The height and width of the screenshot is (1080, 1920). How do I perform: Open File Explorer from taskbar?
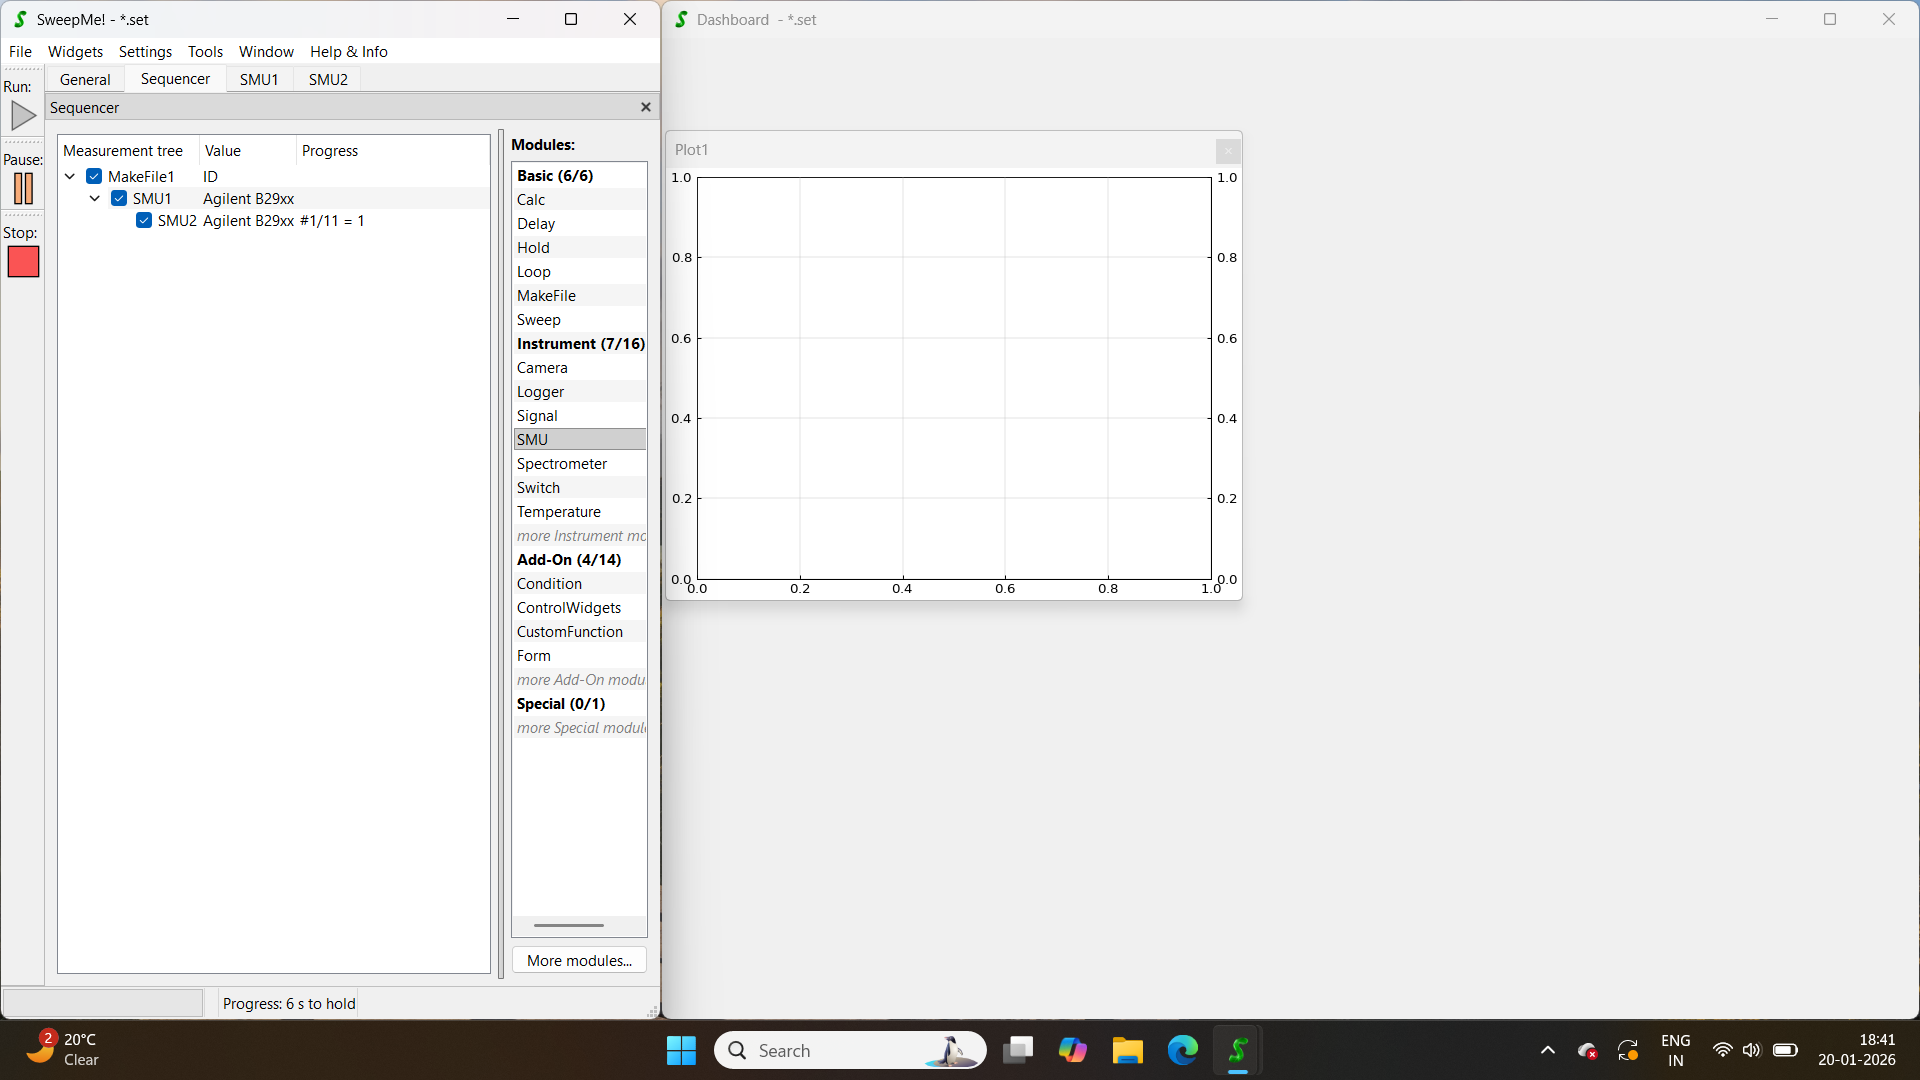[x=1127, y=1050]
